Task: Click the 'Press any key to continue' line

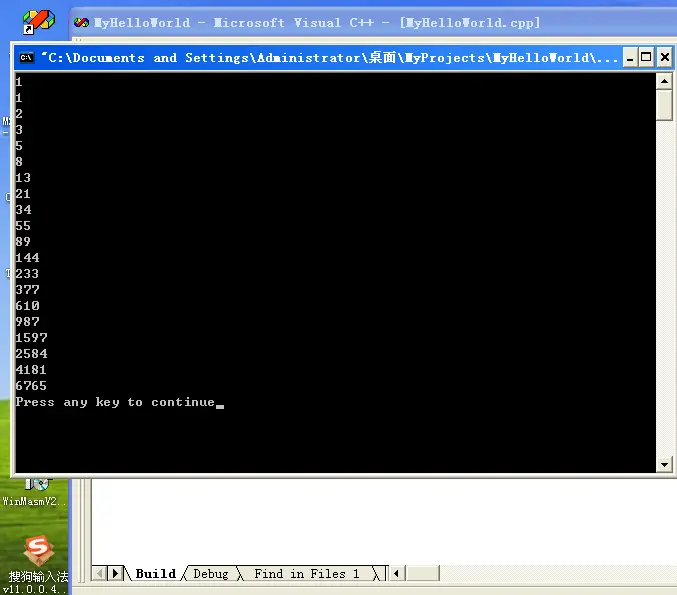Action: coord(115,402)
